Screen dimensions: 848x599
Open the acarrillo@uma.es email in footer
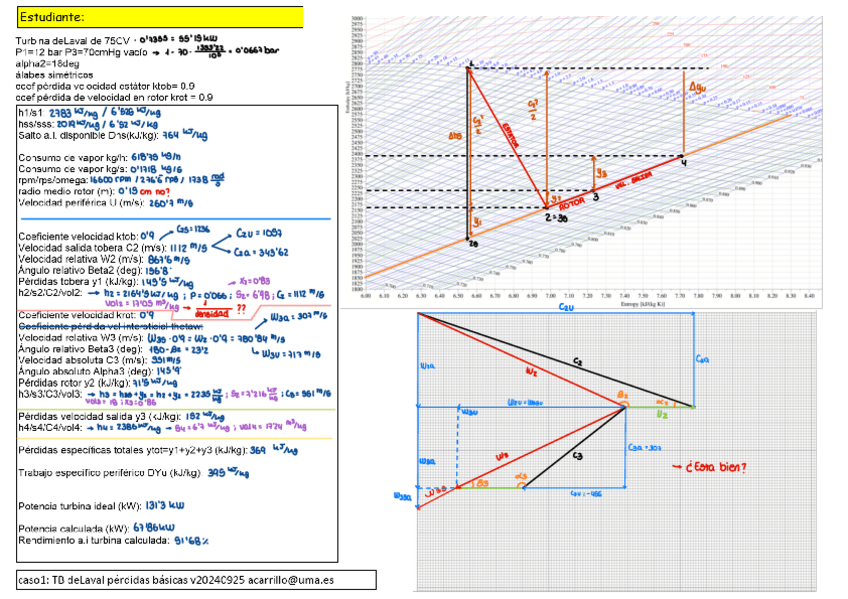click(x=291, y=581)
